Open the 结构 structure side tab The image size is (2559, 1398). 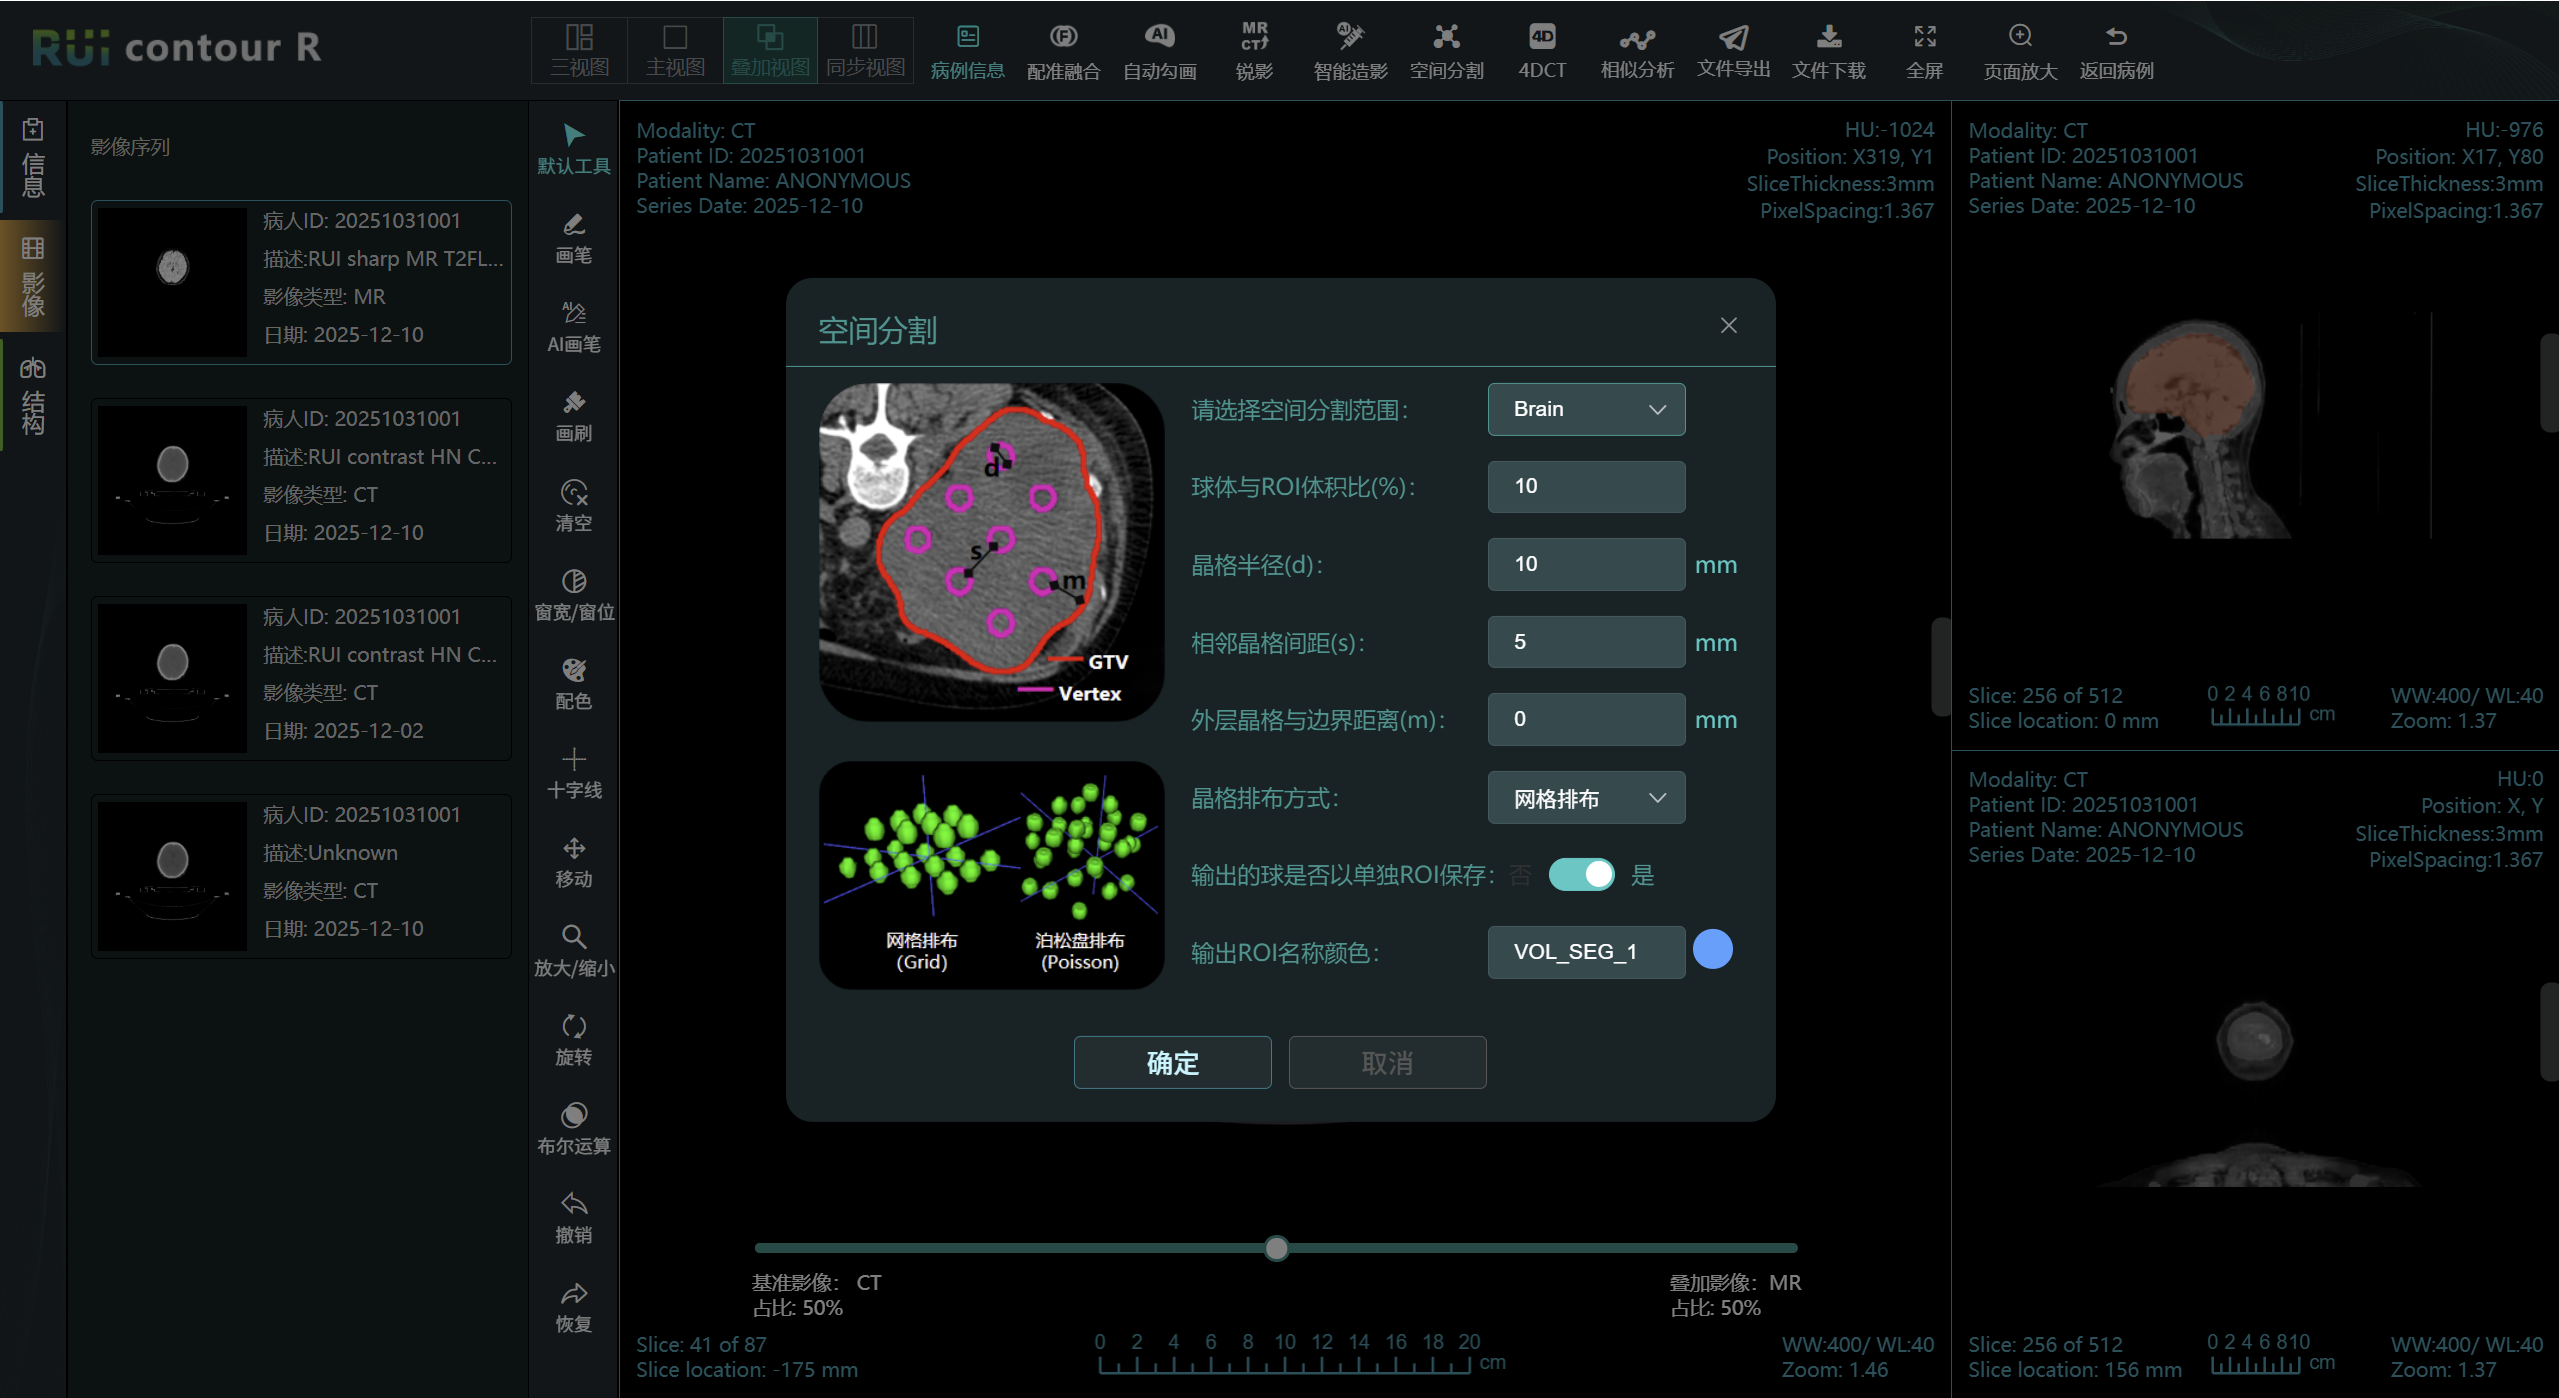[x=32, y=395]
